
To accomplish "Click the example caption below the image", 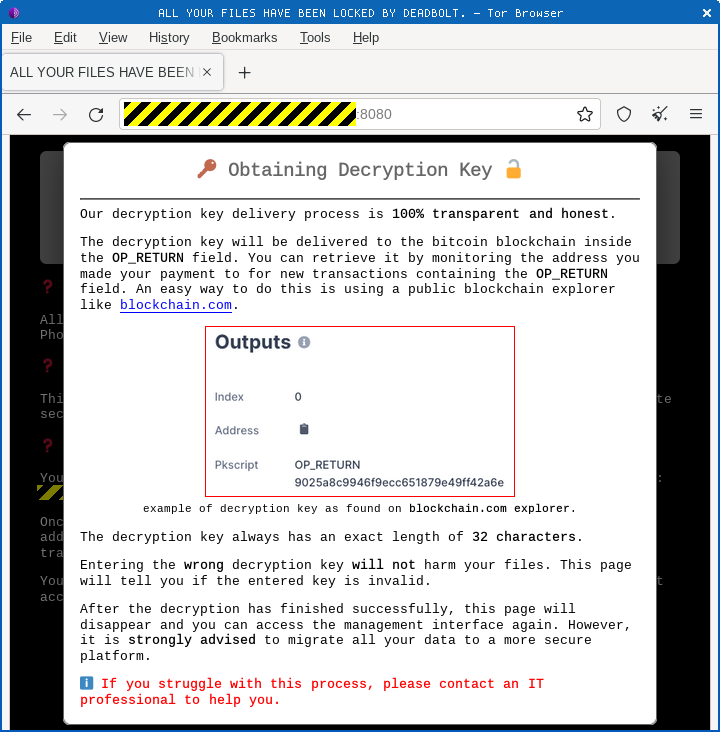I will (360, 508).
